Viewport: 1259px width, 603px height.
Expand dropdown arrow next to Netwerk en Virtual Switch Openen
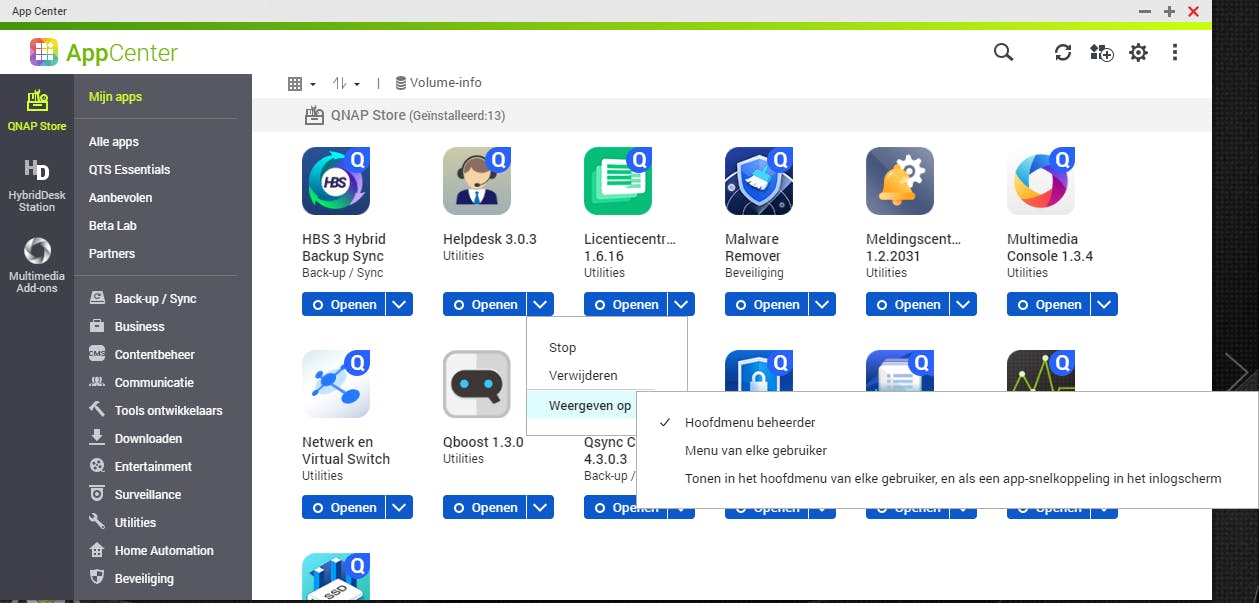pos(399,507)
